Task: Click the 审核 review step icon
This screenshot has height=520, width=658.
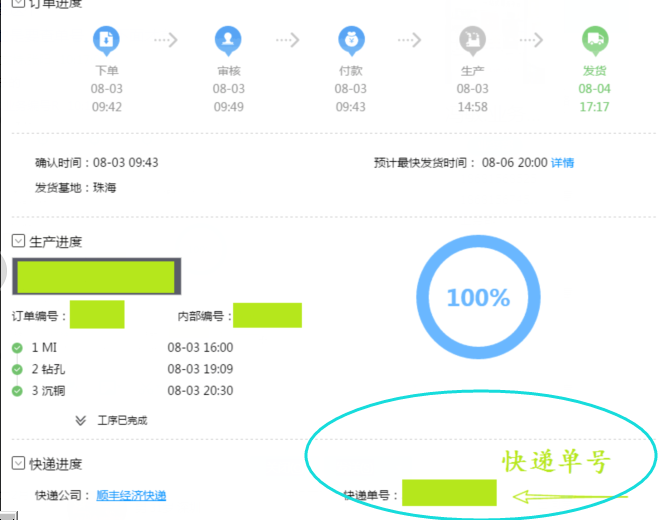Action: (228, 40)
